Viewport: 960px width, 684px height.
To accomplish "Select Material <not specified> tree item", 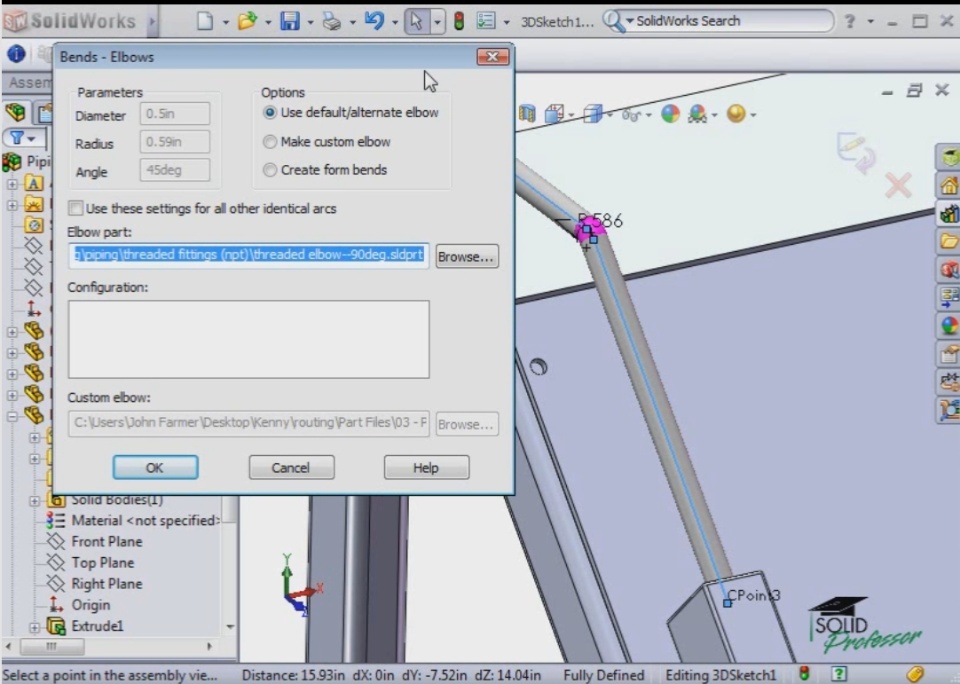I will point(145,521).
